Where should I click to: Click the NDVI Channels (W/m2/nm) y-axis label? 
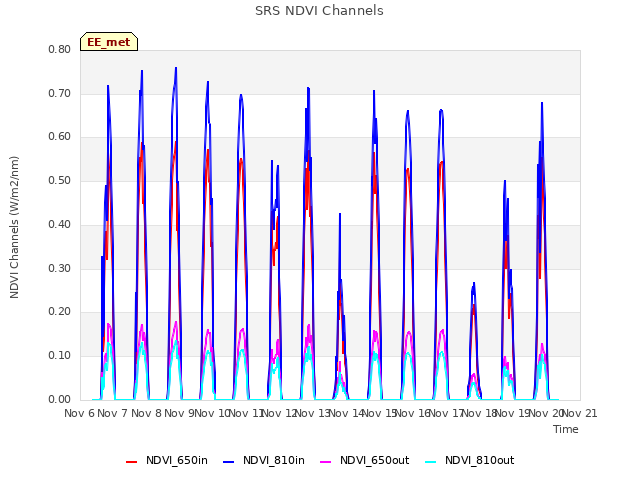click(14, 227)
